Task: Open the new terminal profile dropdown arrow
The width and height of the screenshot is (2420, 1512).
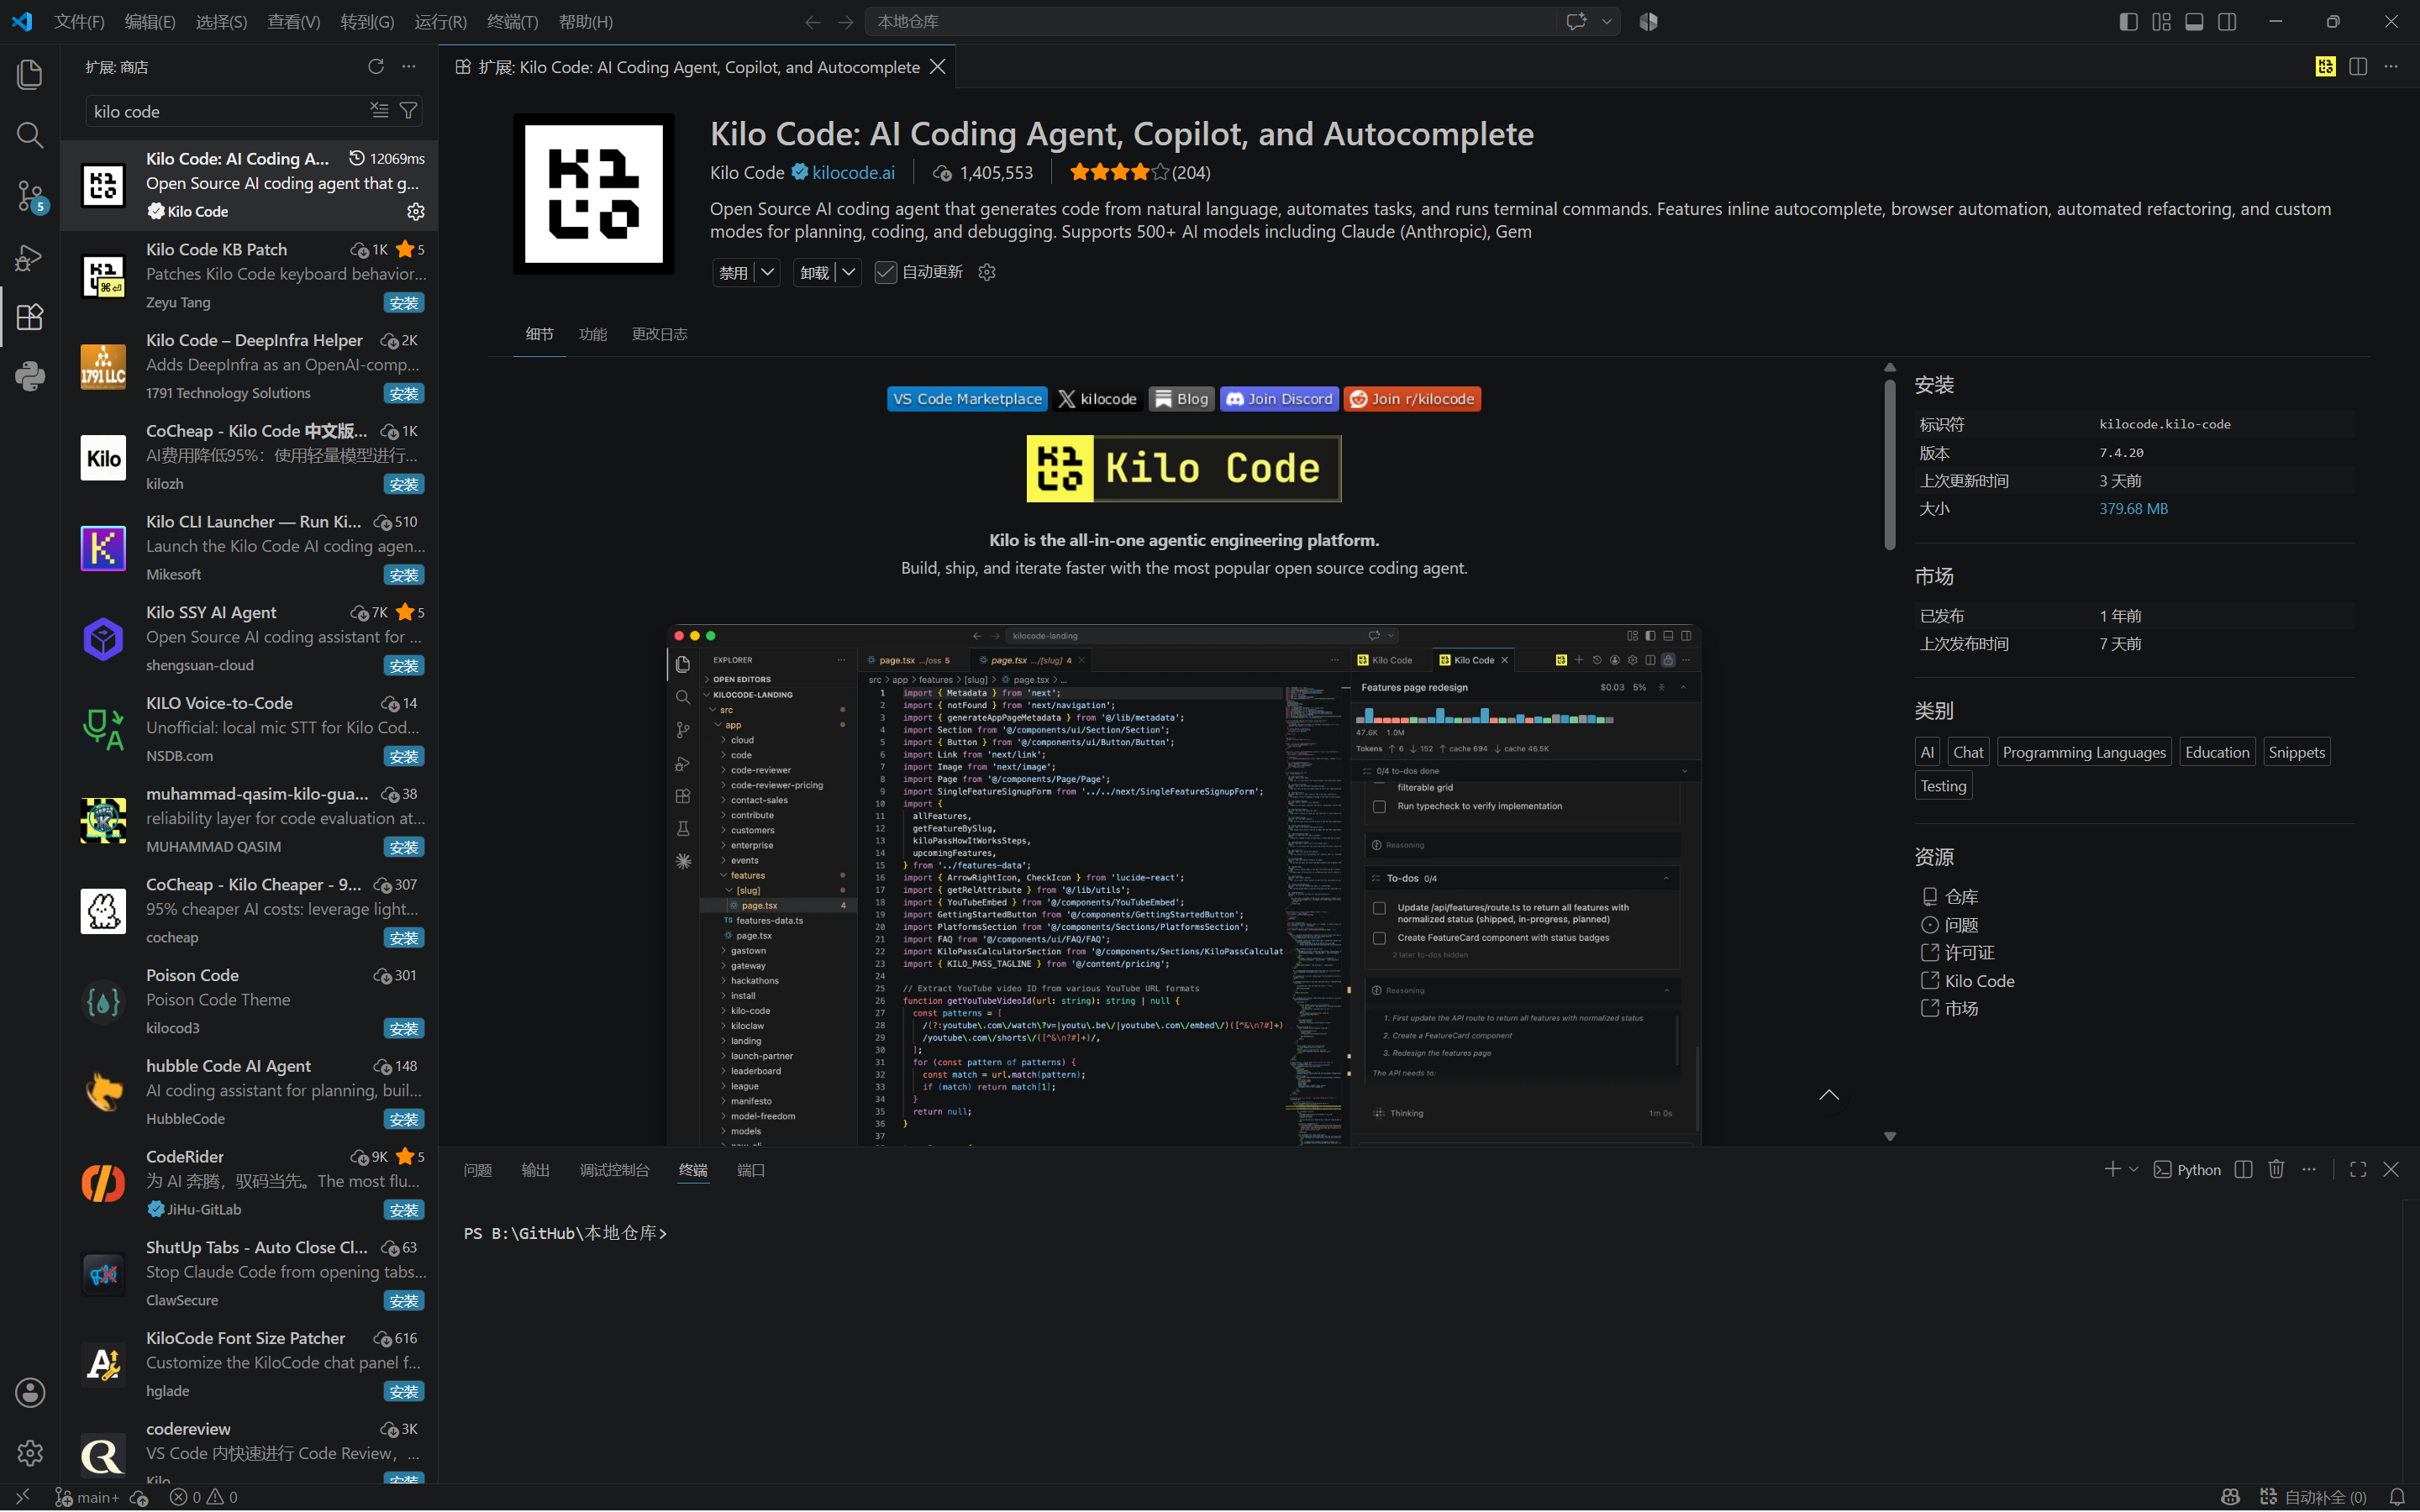Action: tap(2134, 1169)
